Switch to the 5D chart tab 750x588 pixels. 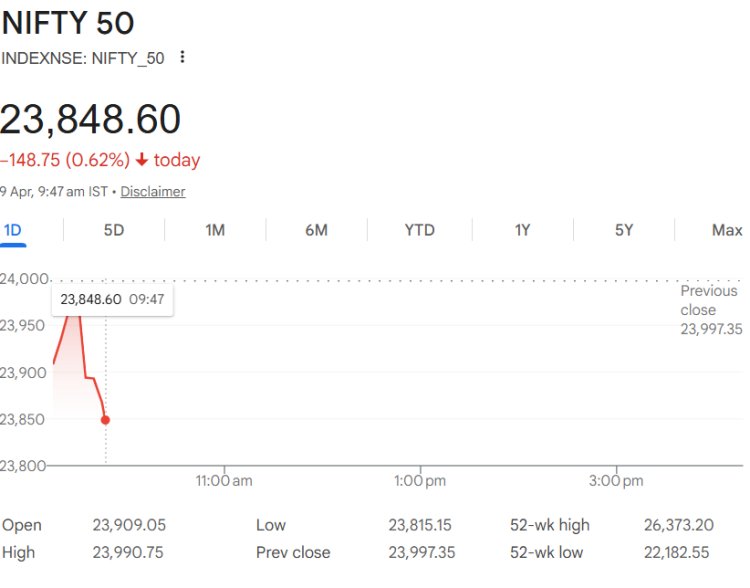[x=114, y=230]
